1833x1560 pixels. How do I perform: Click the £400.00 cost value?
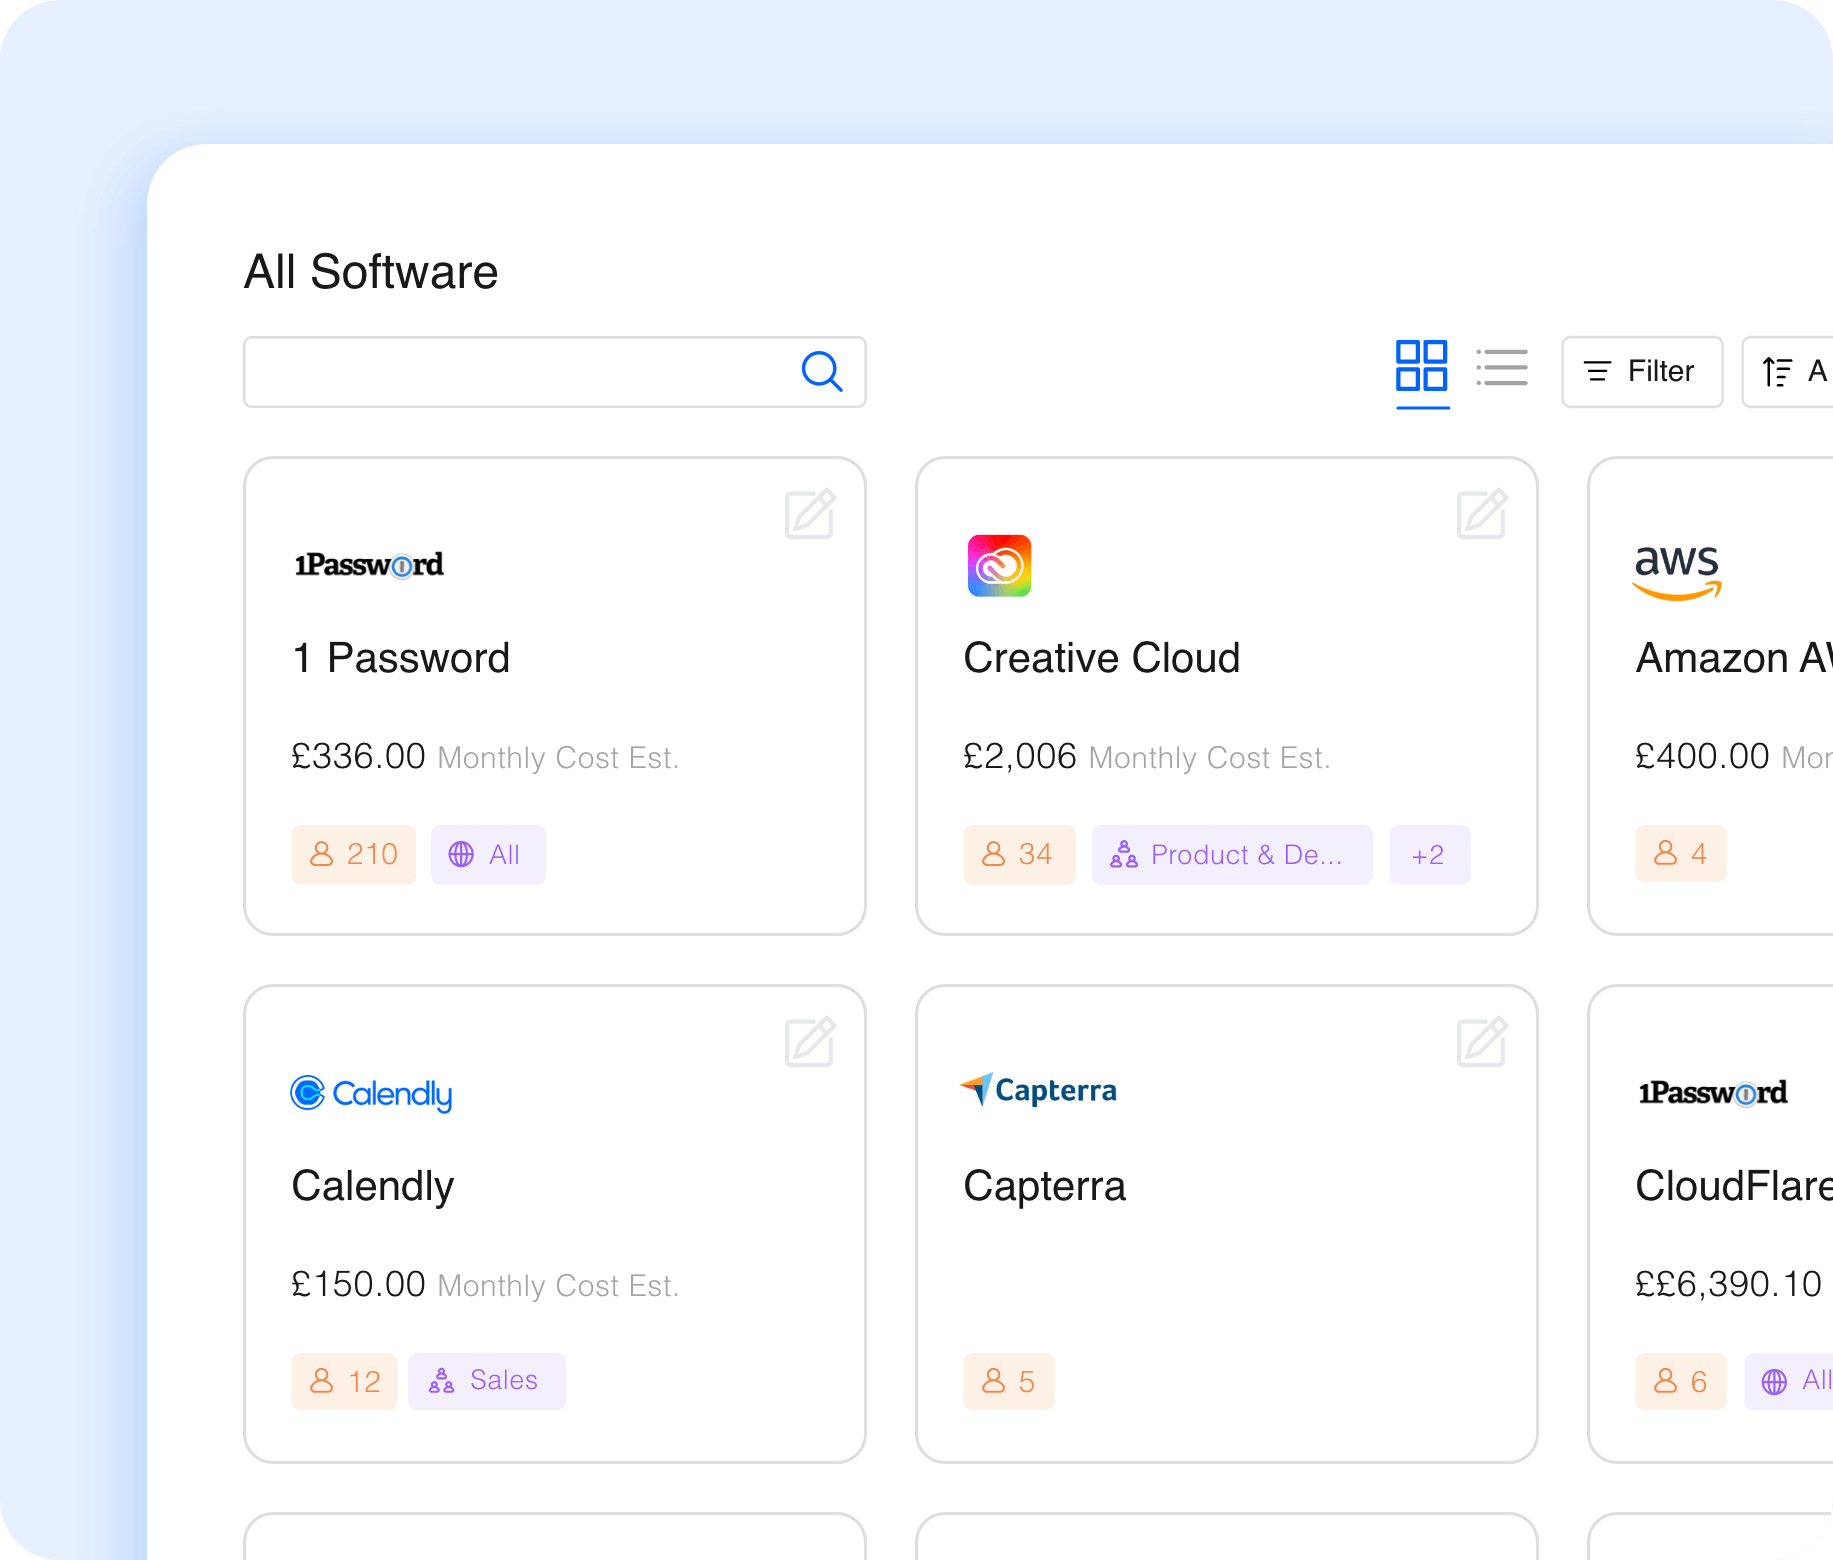pos(1702,756)
